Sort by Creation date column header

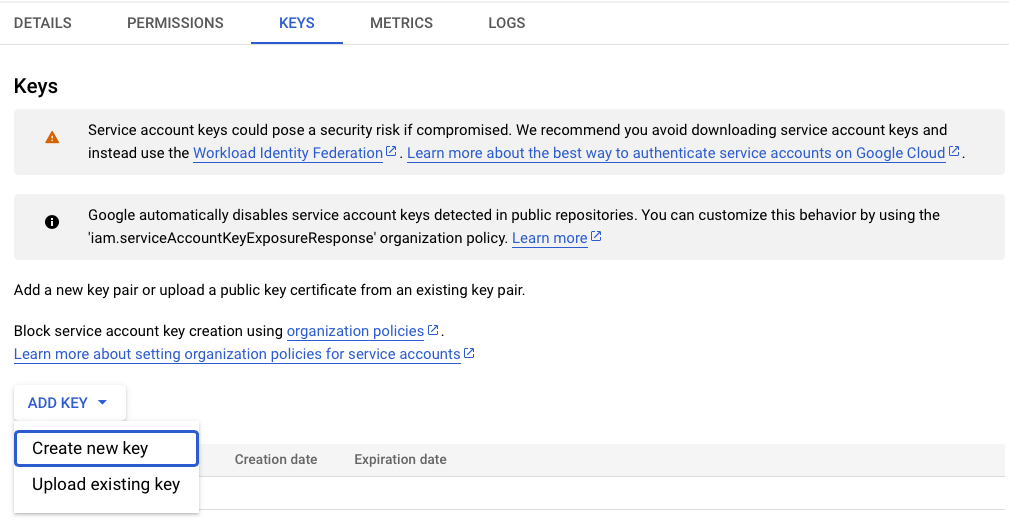pyautogui.click(x=276, y=459)
